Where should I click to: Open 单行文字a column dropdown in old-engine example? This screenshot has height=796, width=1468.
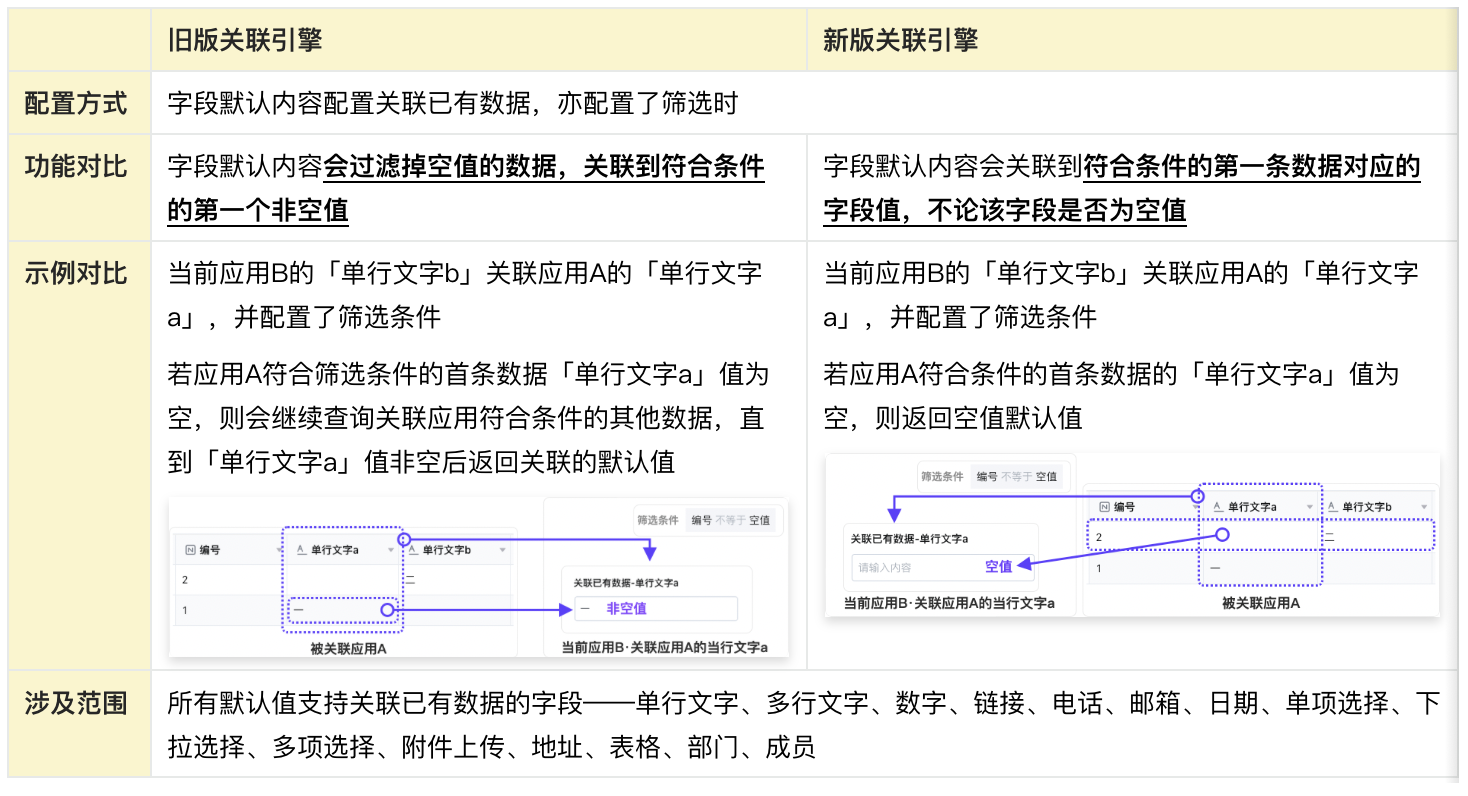(391, 550)
